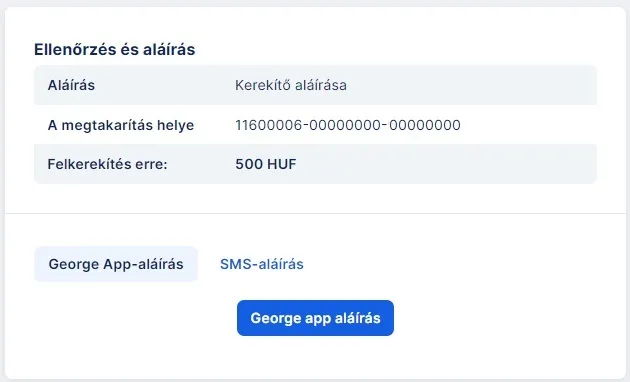Image resolution: width=630 pixels, height=382 pixels.
Task: Select the George App-aláírás tab
Action: click(x=116, y=264)
